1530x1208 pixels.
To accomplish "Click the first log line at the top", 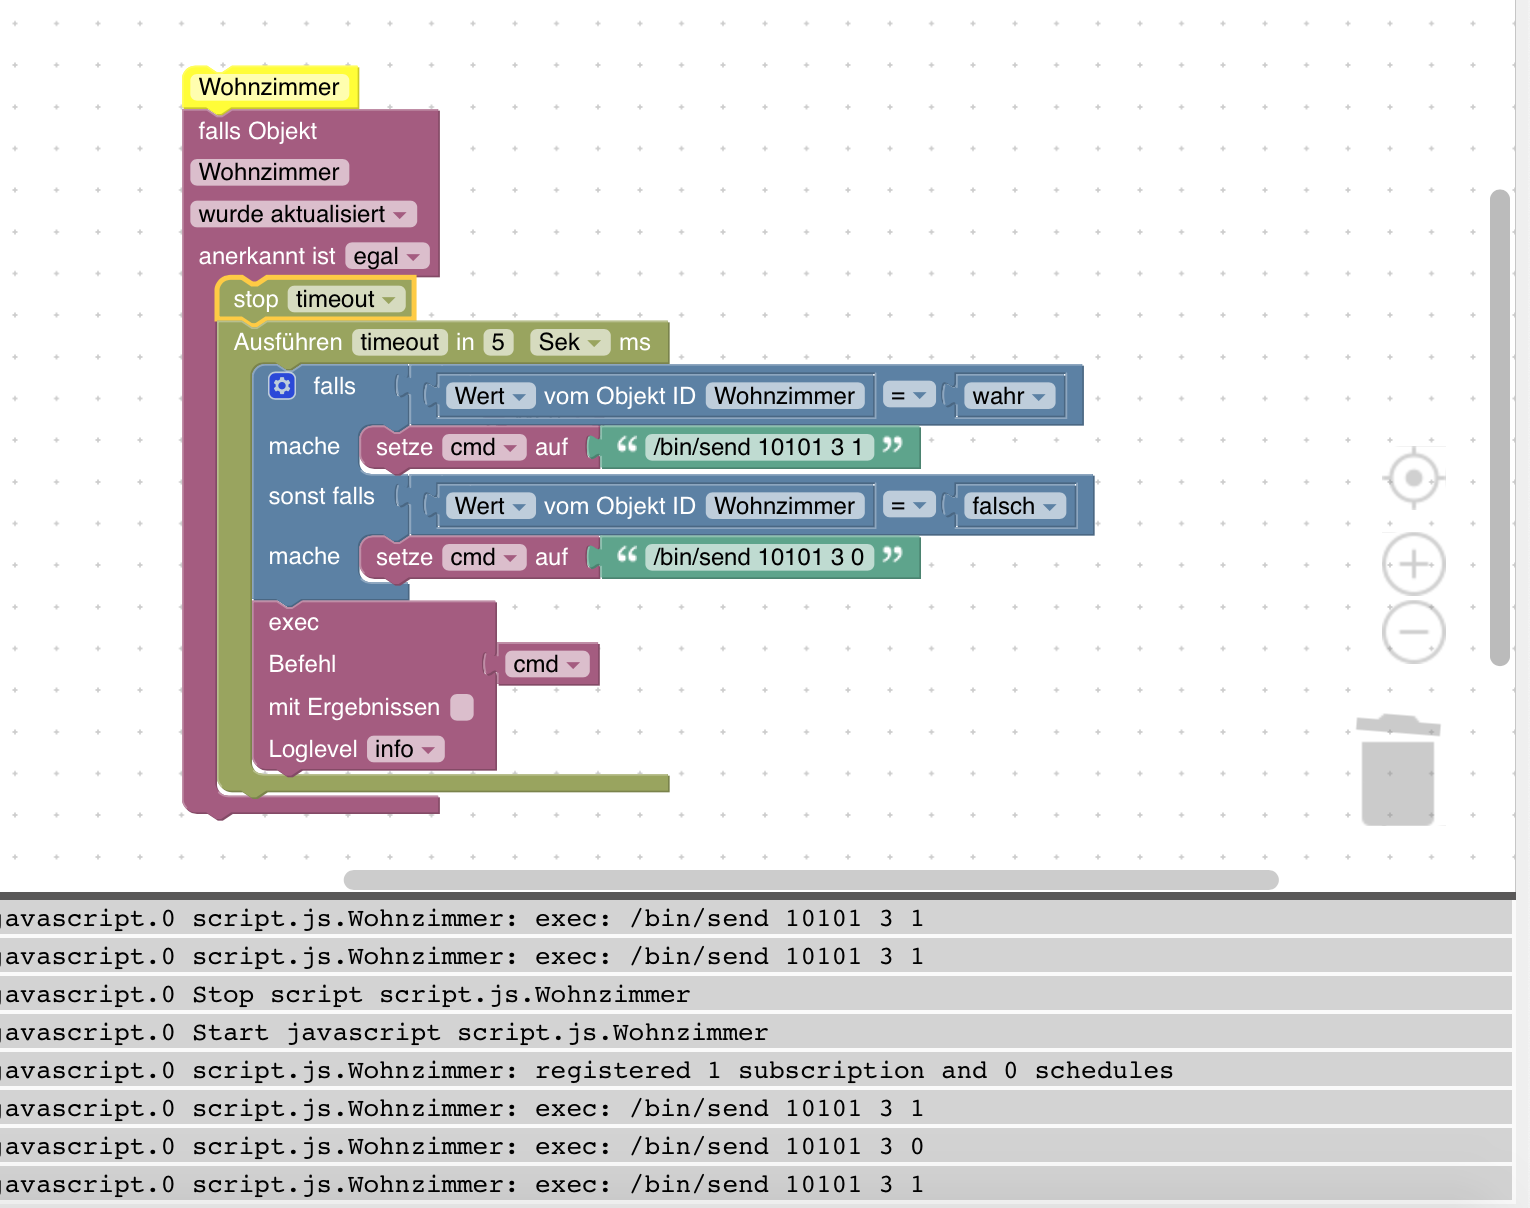I will [x=756, y=918].
